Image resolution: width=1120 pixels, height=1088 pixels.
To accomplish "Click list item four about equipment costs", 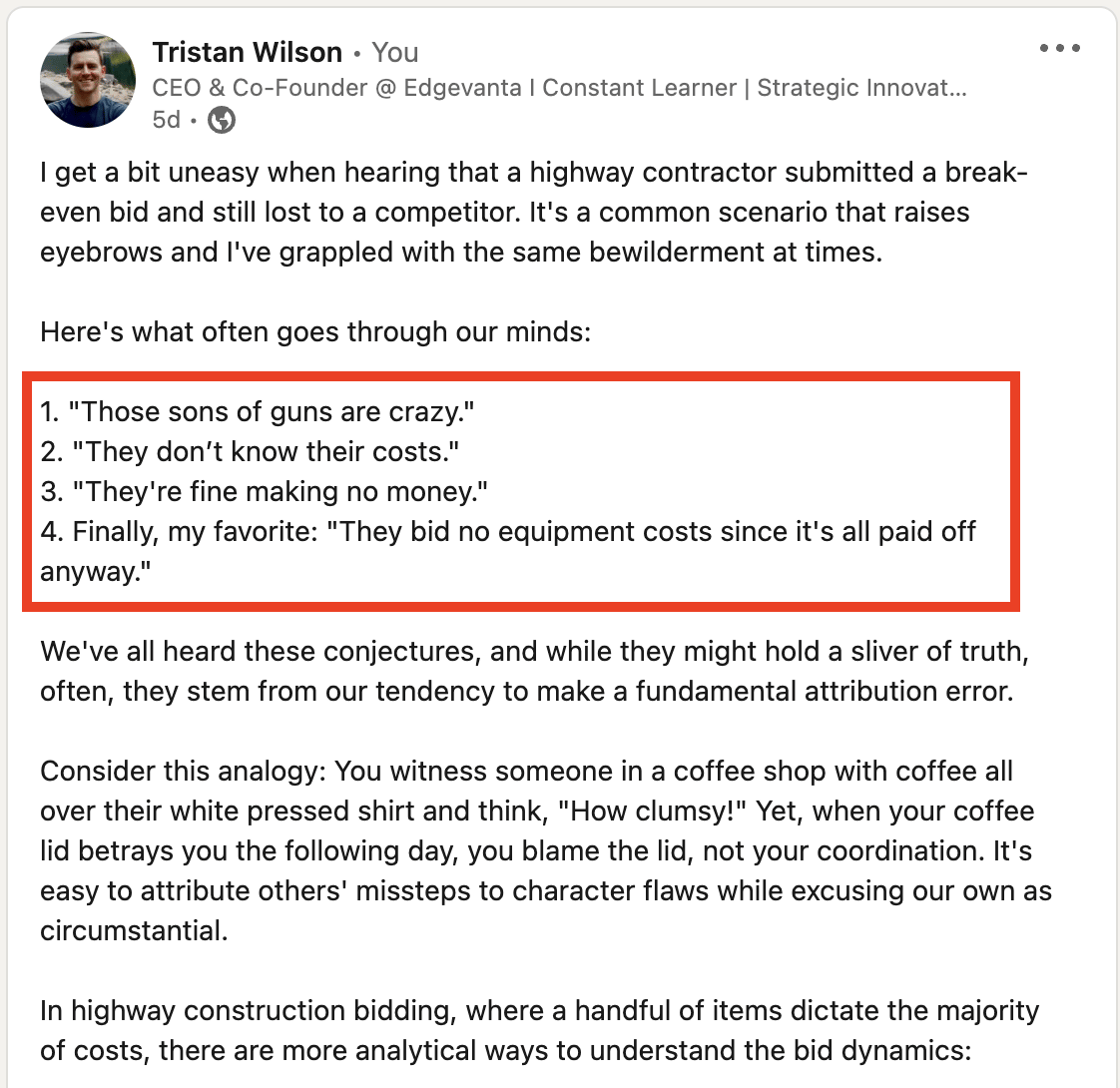I will pos(508,531).
